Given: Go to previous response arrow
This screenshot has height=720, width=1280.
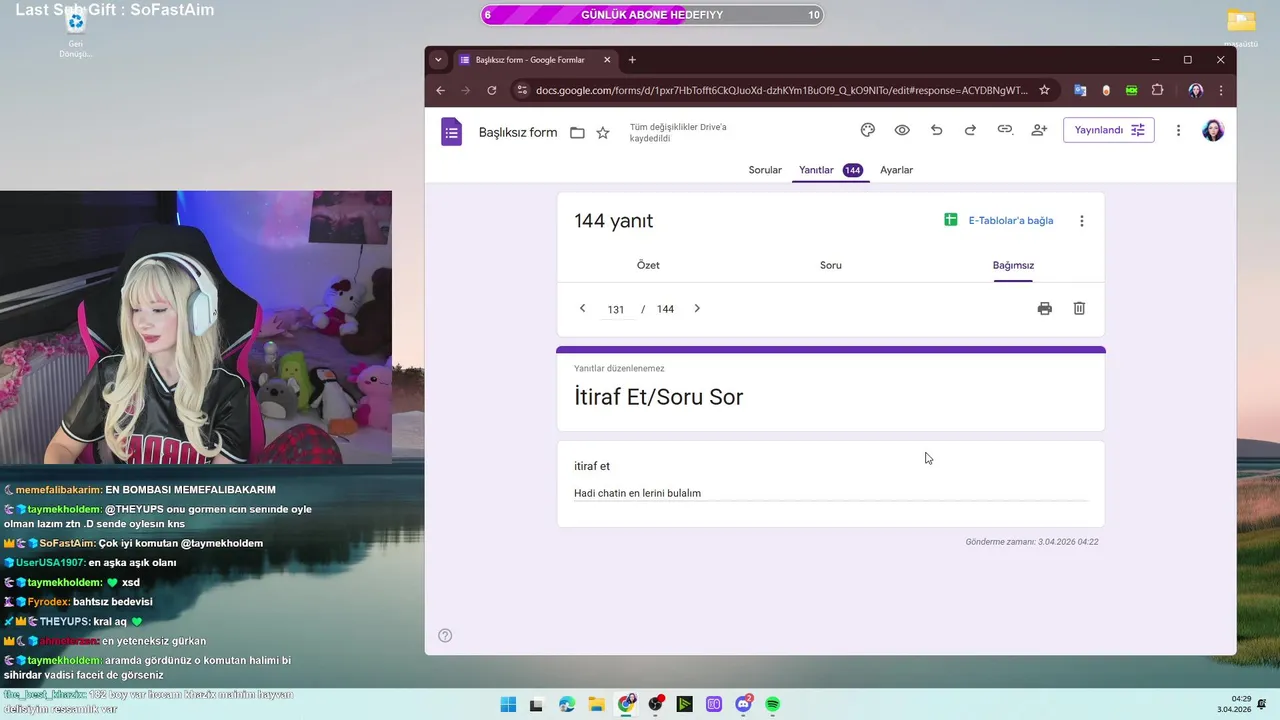Looking at the screenshot, I should pos(582,308).
